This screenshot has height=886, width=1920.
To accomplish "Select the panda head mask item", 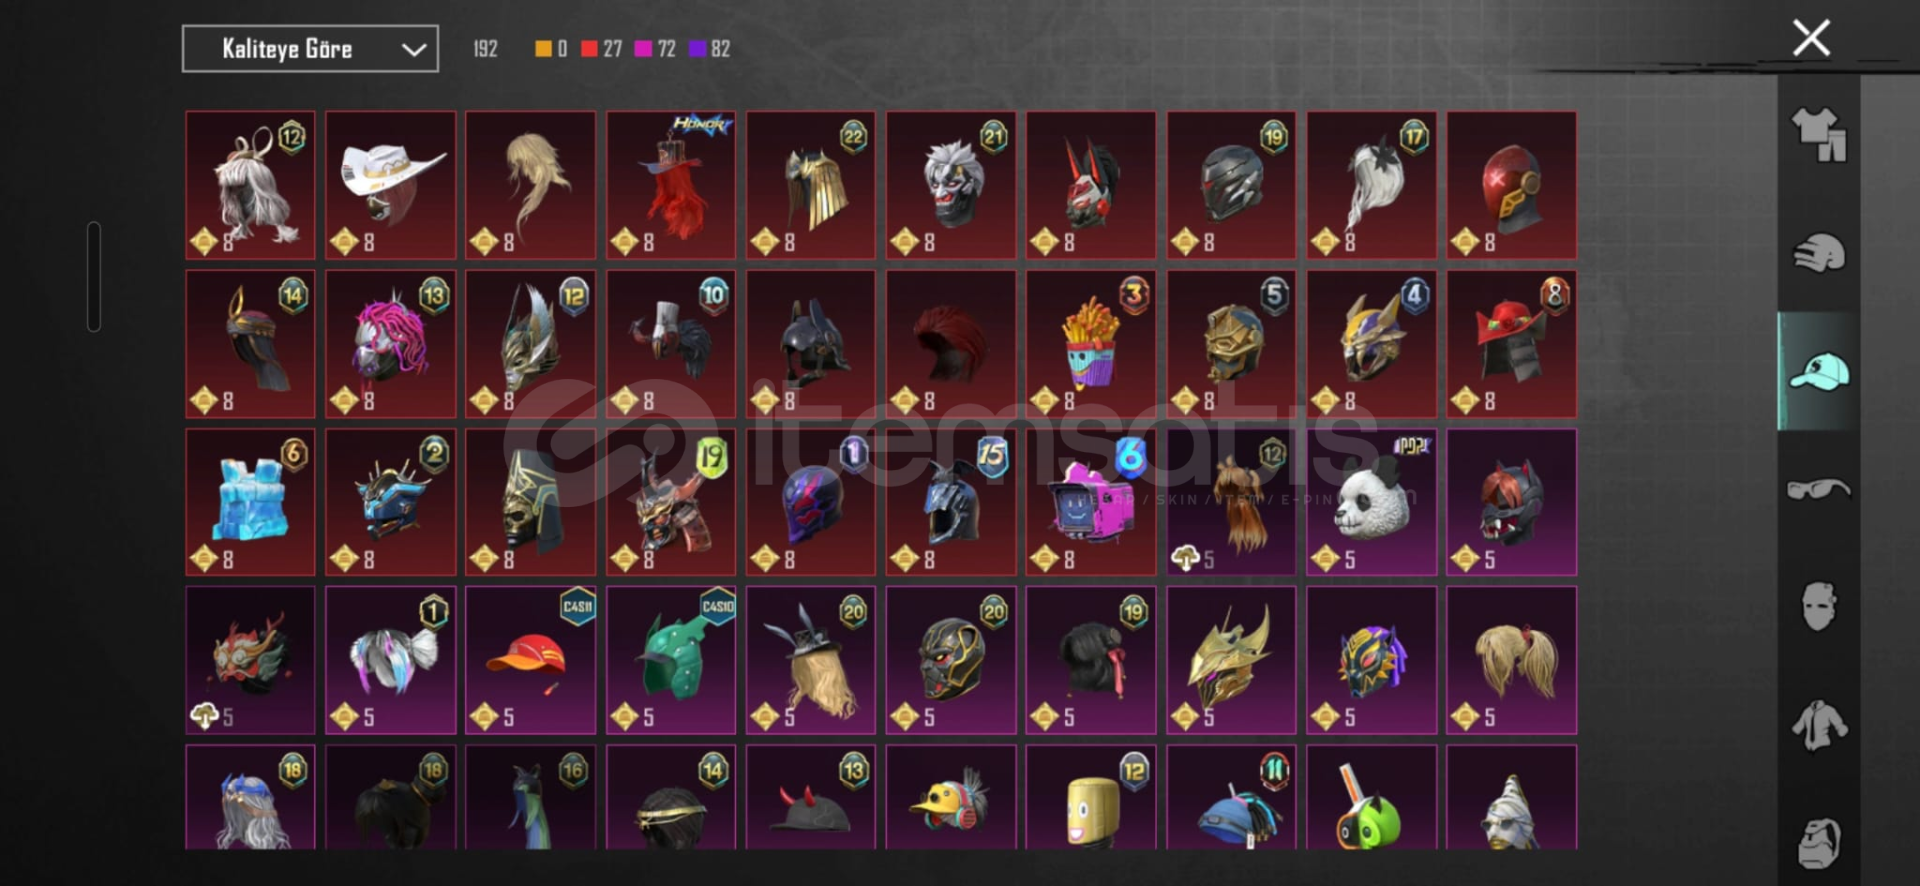I will (x=1371, y=502).
